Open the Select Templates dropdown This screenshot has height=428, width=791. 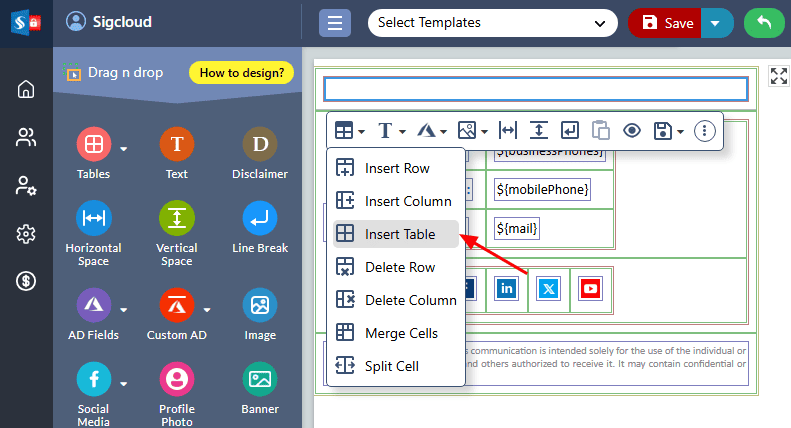pyautogui.click(x=492, y=22)
